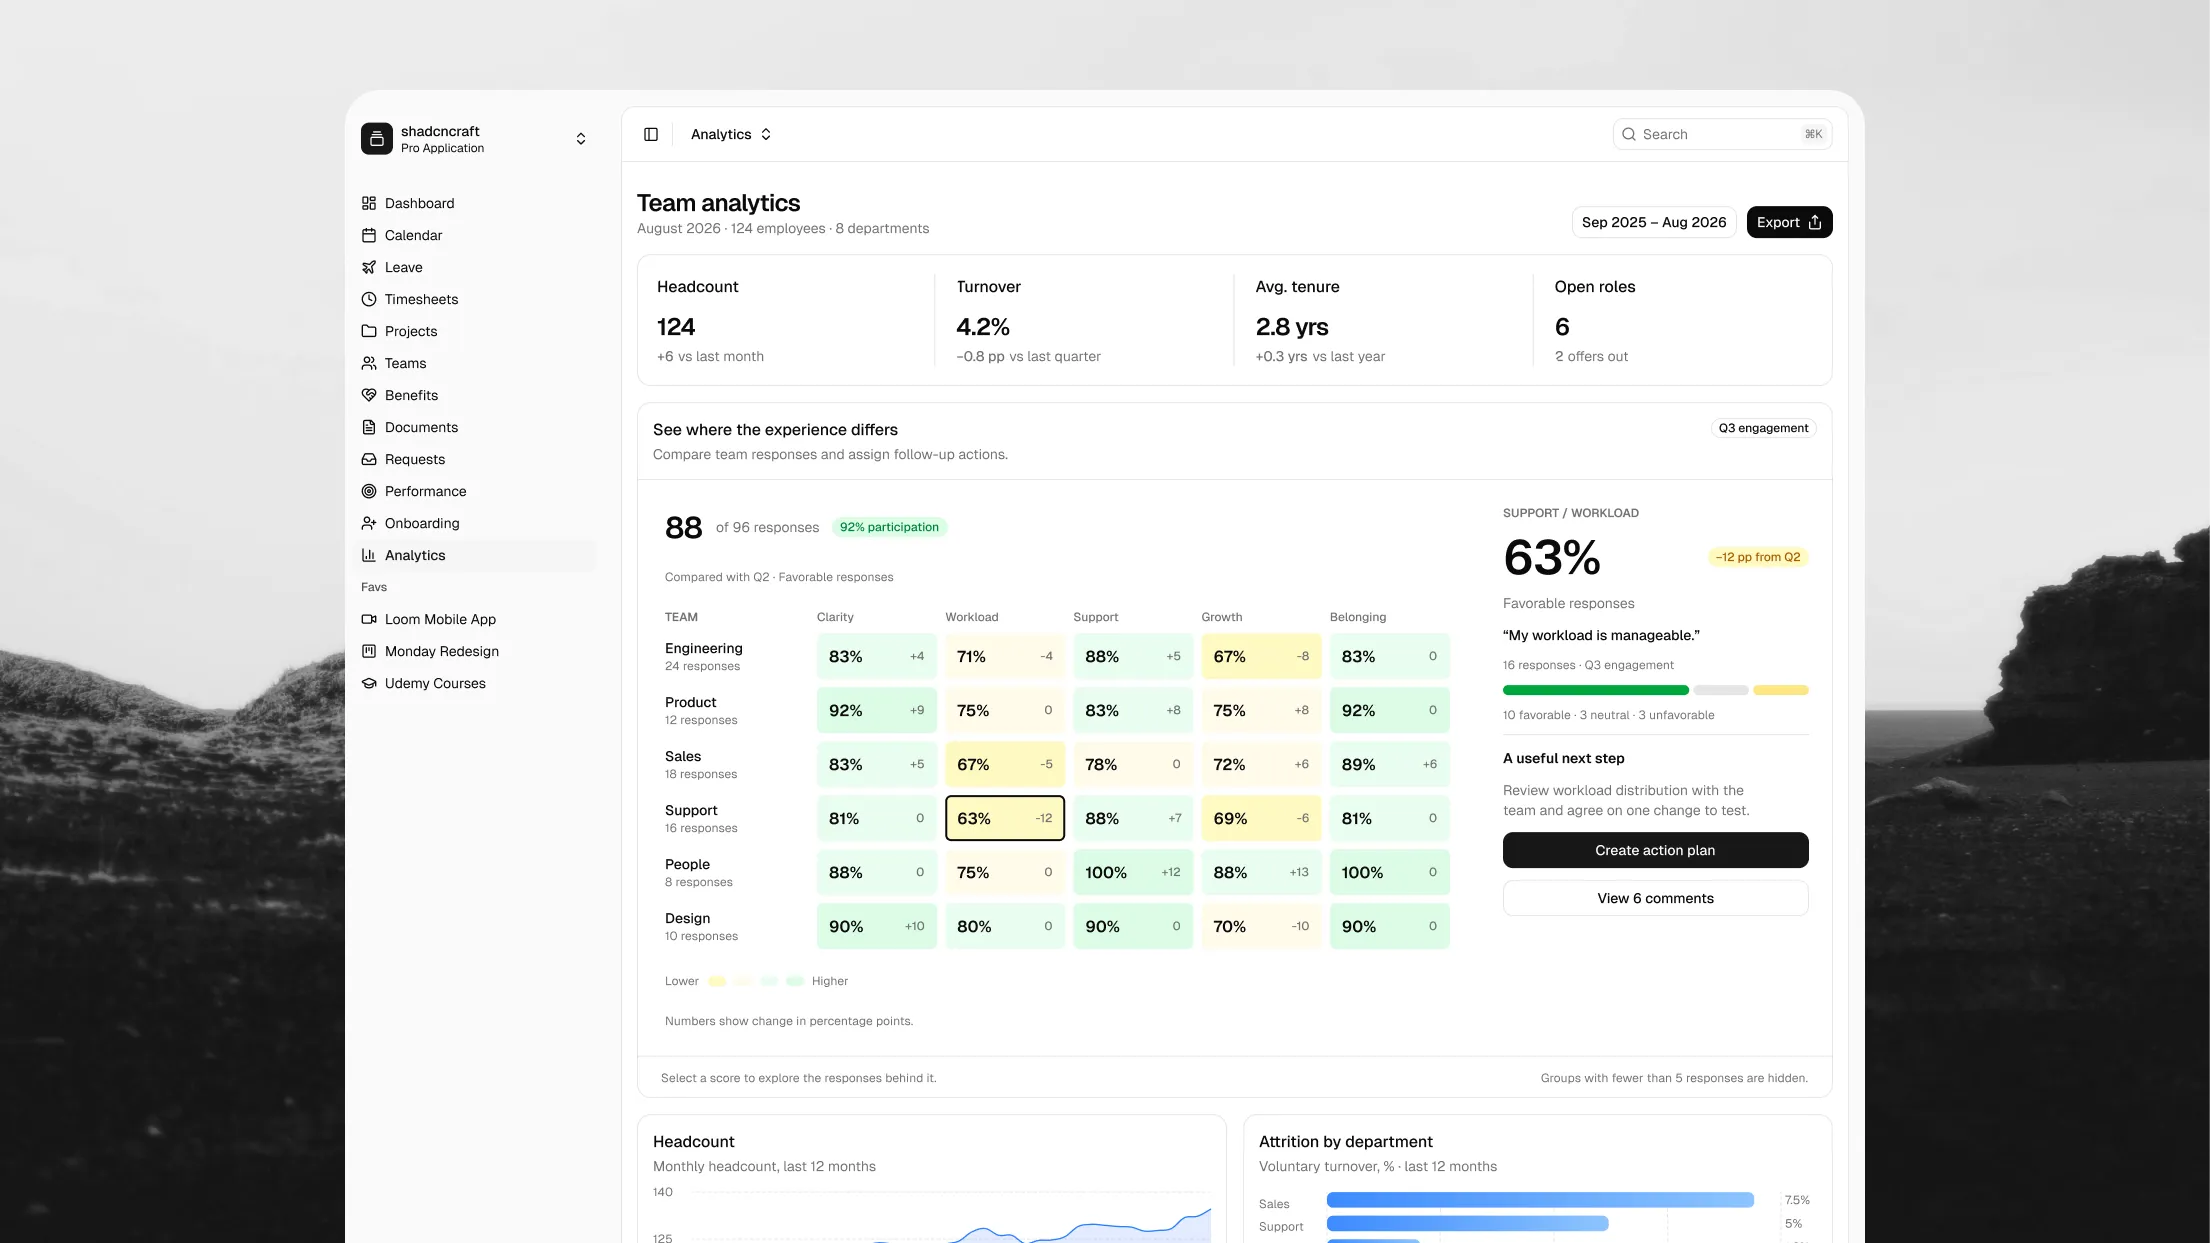
Task: Select Support Workload 63% score cell
Action: coord(1005,818)
